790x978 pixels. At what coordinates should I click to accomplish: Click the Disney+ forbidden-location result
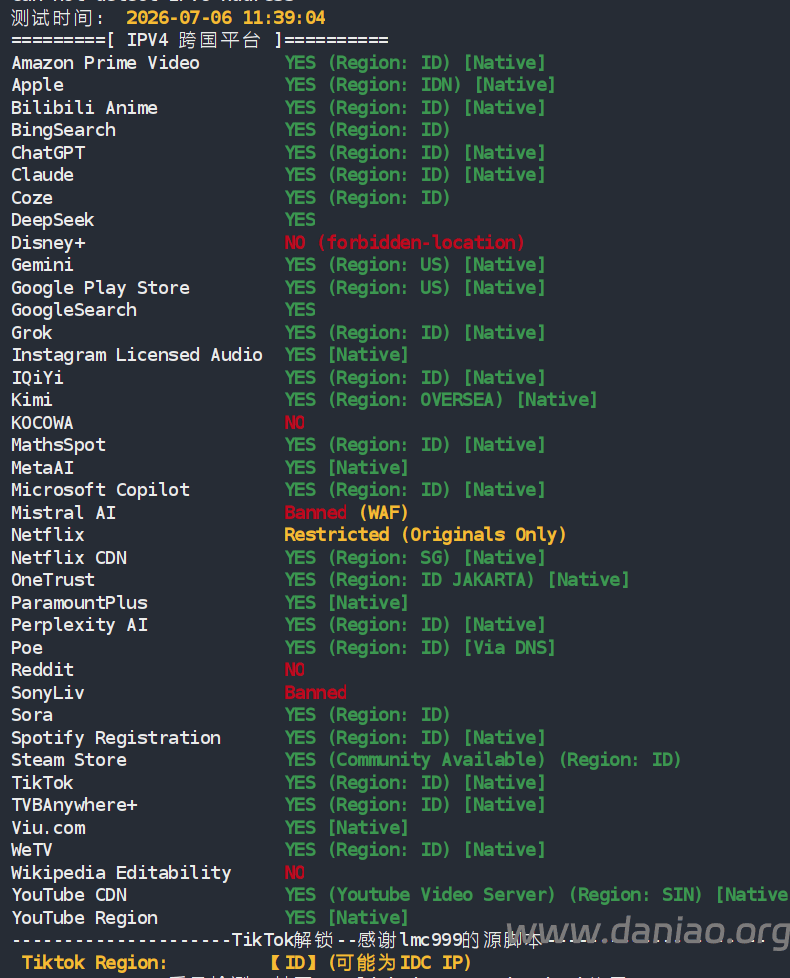[x=405, y=243]
